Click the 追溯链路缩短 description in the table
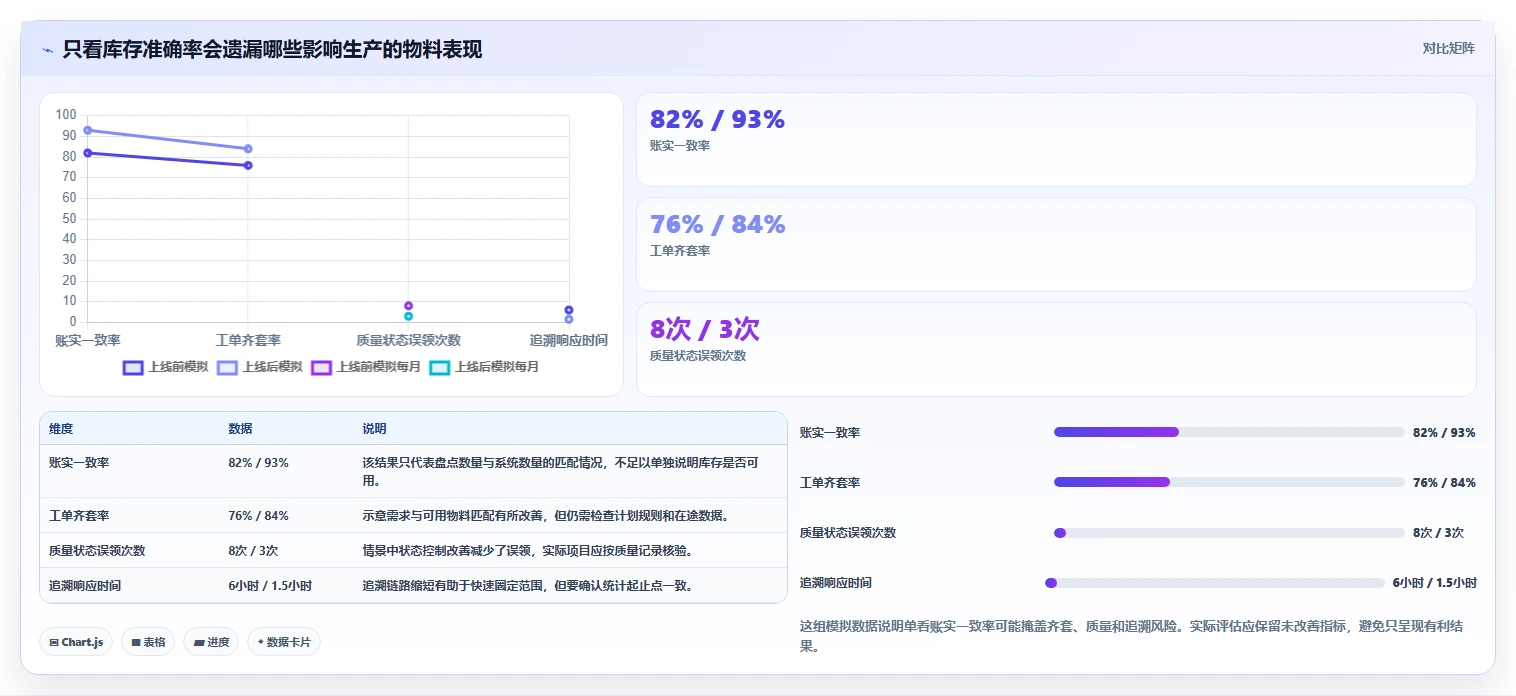This screenshot has height=696, width=1516. click(527, 586)
